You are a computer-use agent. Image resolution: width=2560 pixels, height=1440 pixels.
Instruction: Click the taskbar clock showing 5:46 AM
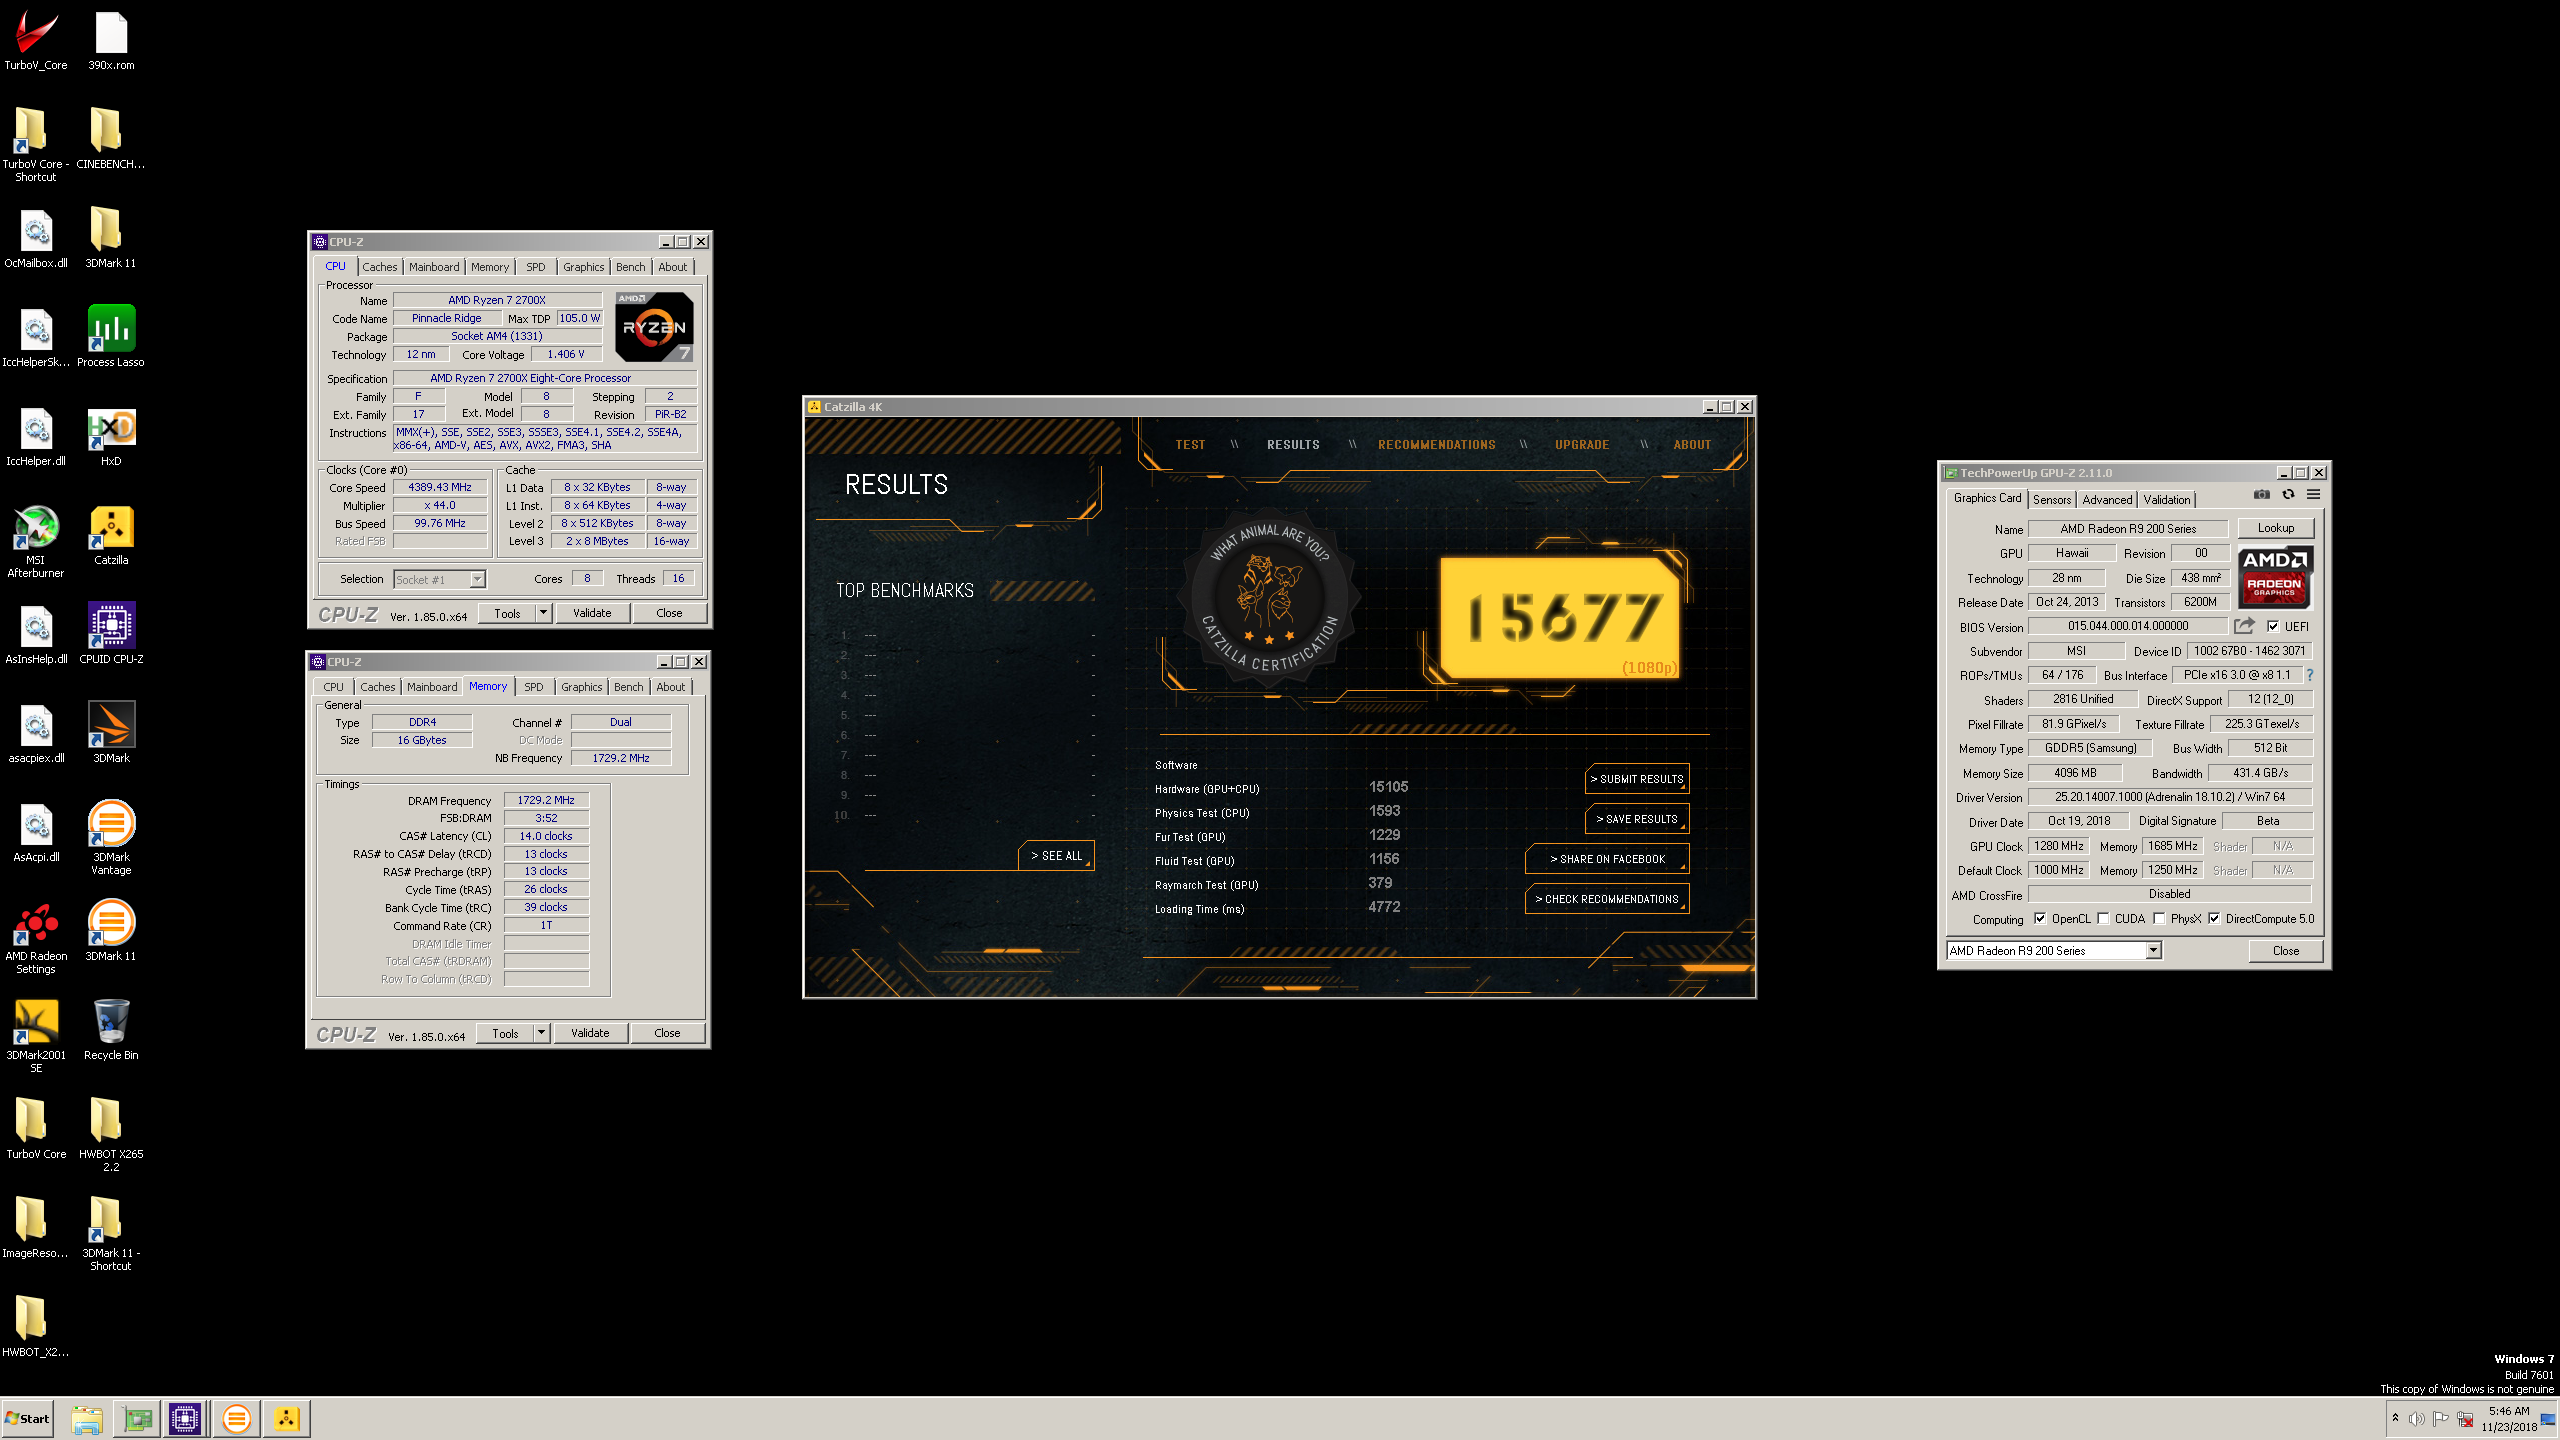[2509, 1419]
